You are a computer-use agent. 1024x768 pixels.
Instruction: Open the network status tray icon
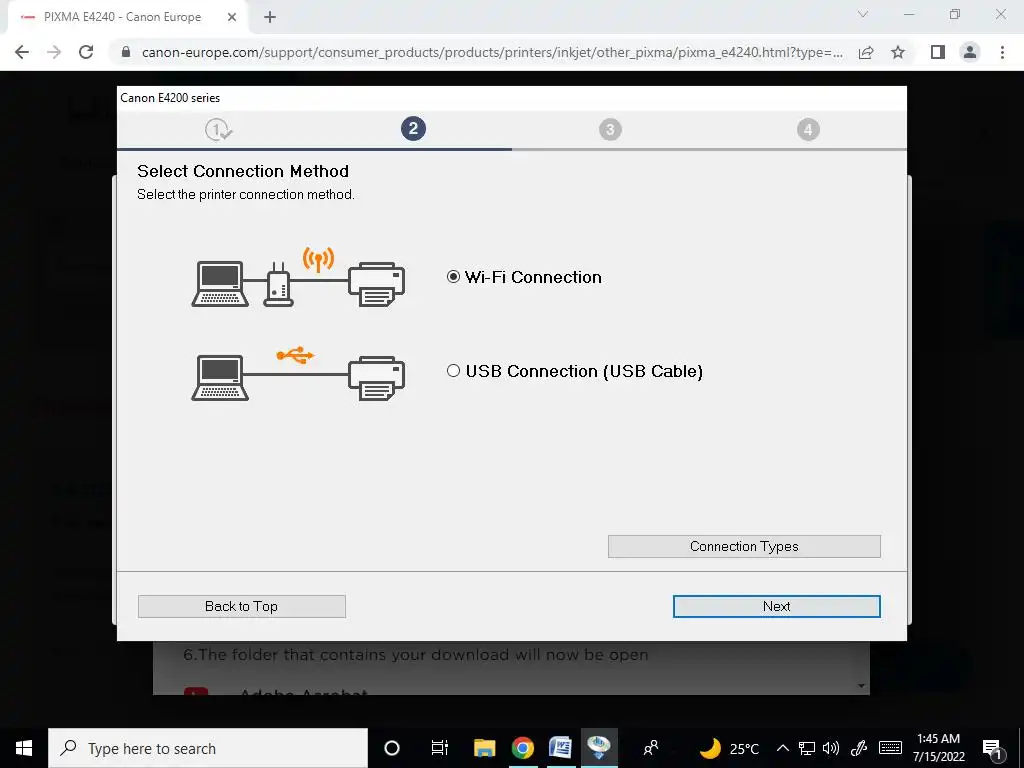tap(807, 748)
